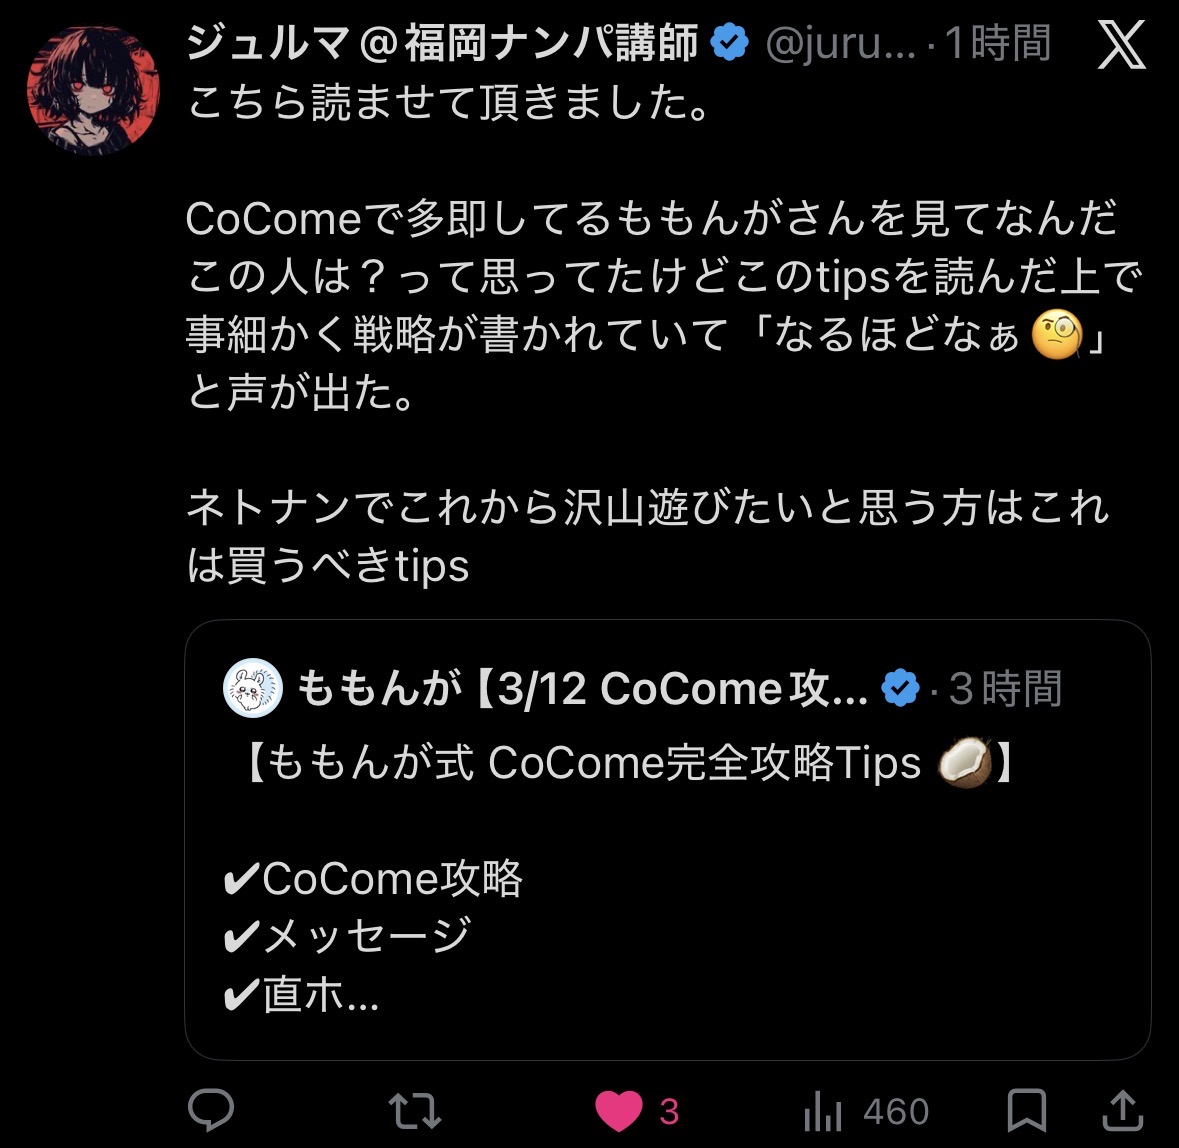Viewport: 1179px width, 1148px height.
Task: Tap the repost arrows icon
Action: click(x=414, y=1111)
